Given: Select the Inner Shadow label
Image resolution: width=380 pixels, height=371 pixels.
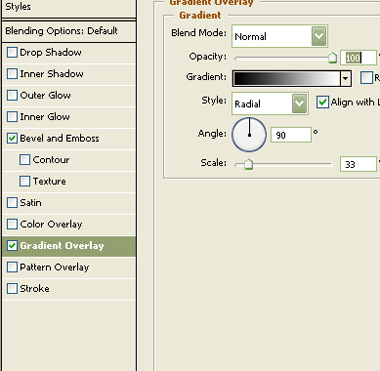Looking at the screenshot, I should click(x=52, y=74).
